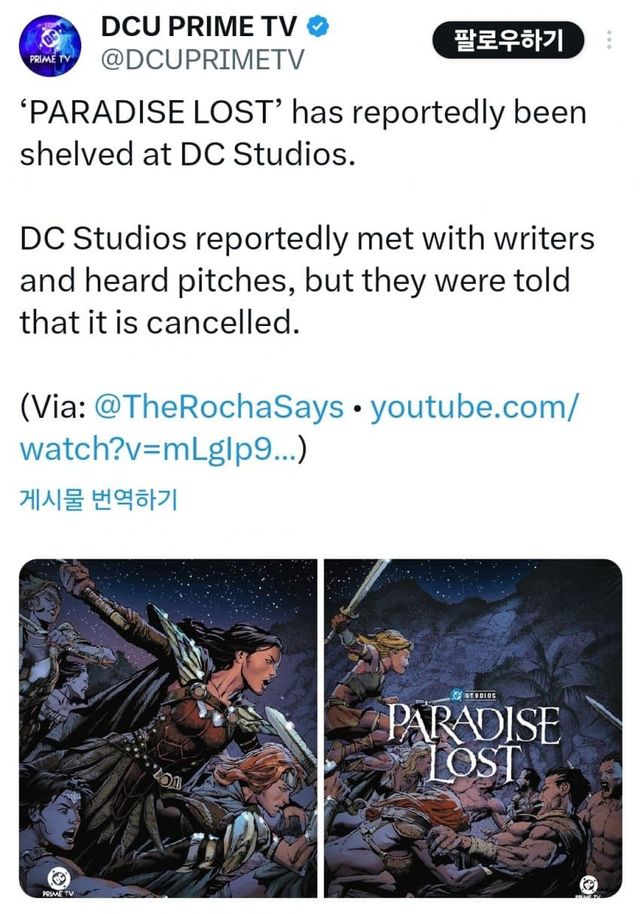Viewport: 640px width, 914px height.
Task: Follow the account with the 팔로우하기 button
Action: (508, 40)
